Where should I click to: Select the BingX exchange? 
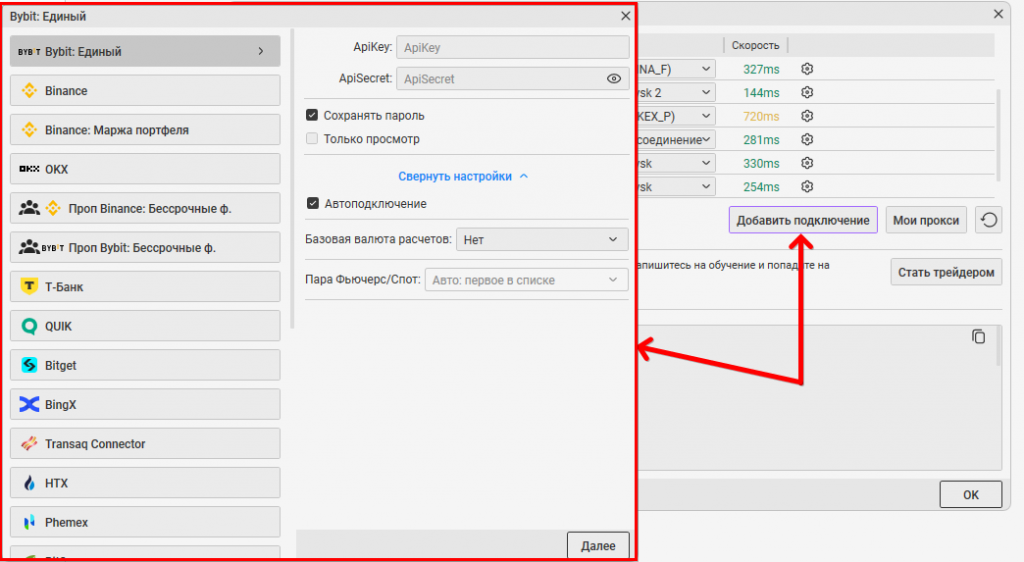tap(145, 403)
